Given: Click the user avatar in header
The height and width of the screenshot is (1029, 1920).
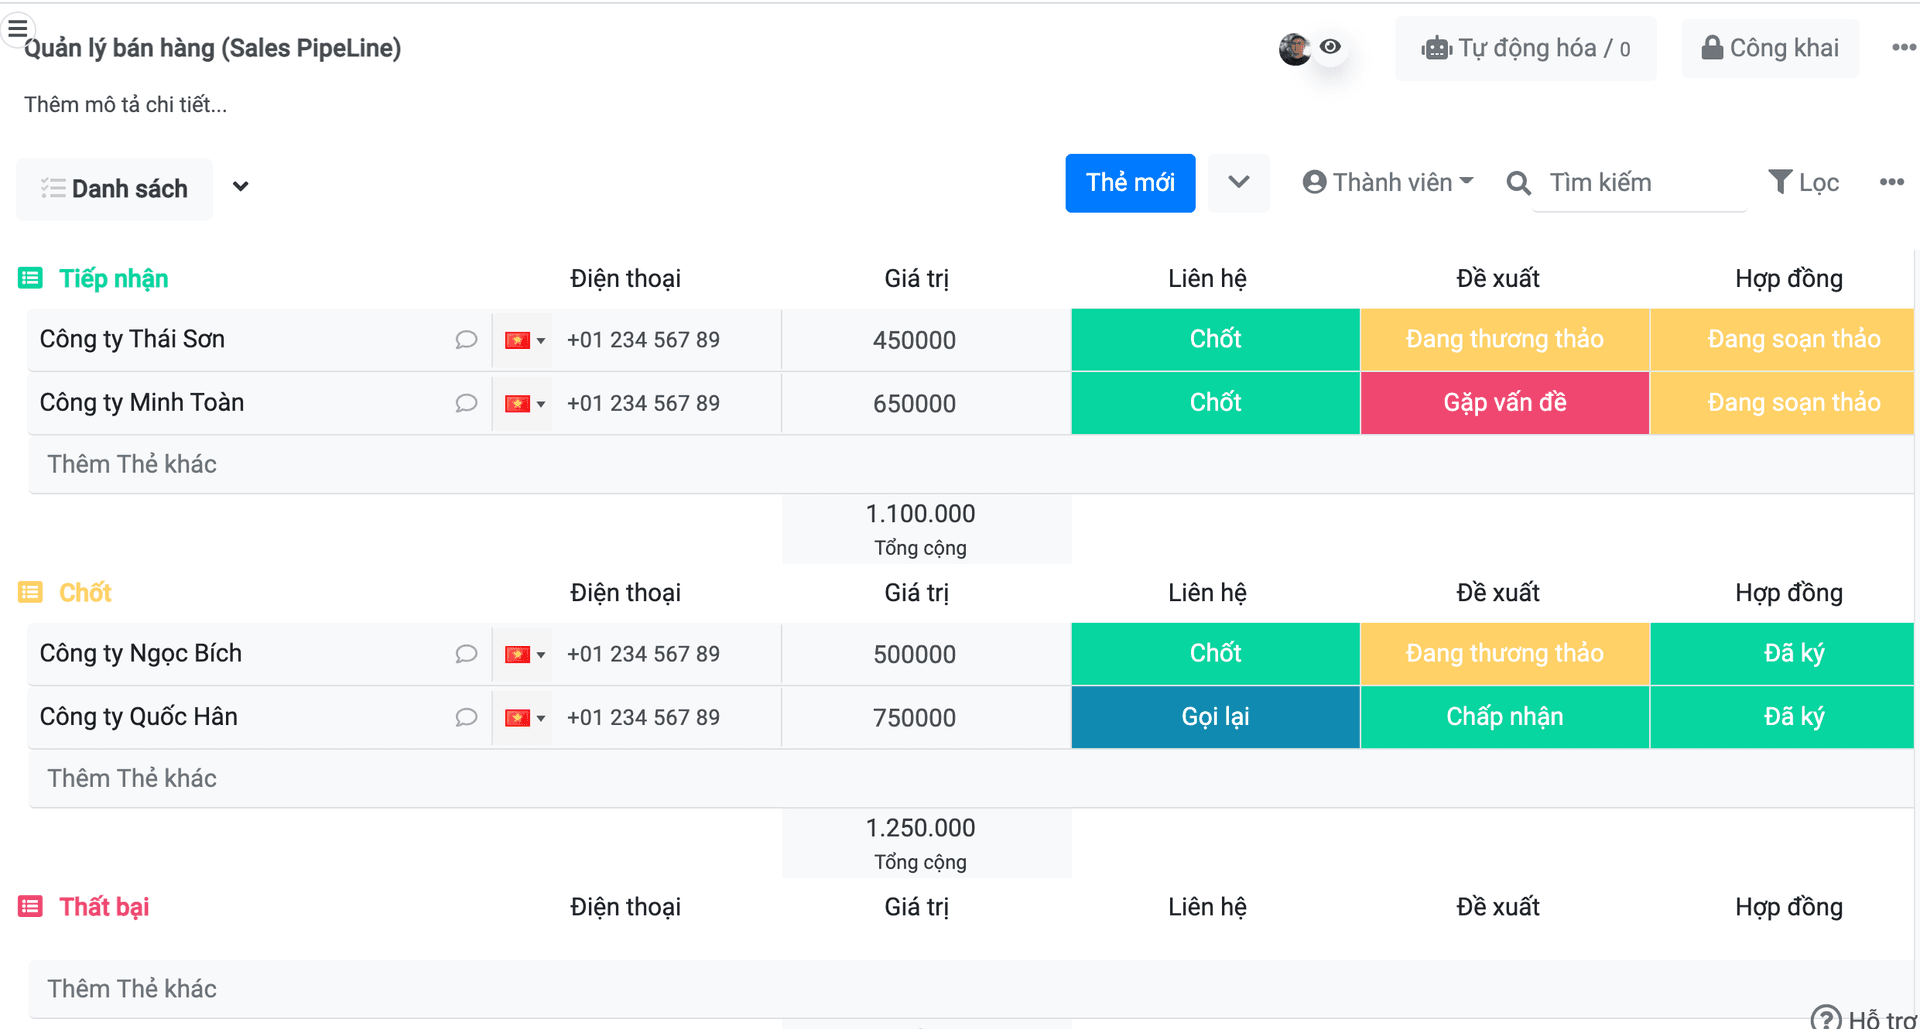Looking at the screenshot, I should tap(1294, 49).
